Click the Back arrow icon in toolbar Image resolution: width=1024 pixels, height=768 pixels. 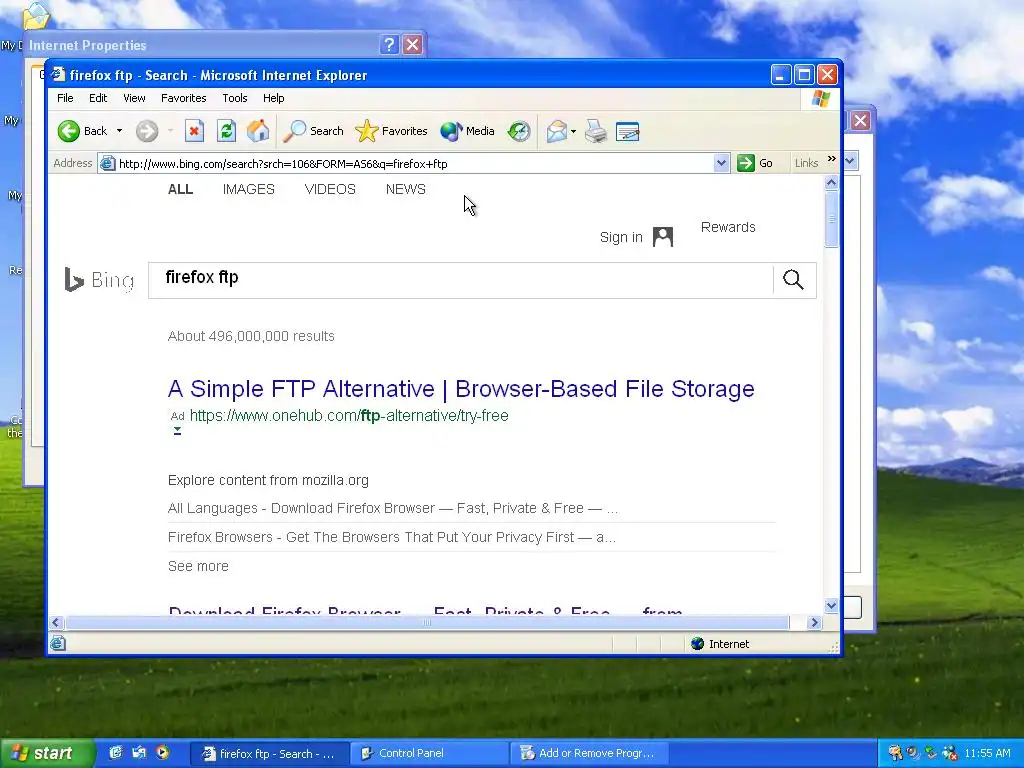69,131
